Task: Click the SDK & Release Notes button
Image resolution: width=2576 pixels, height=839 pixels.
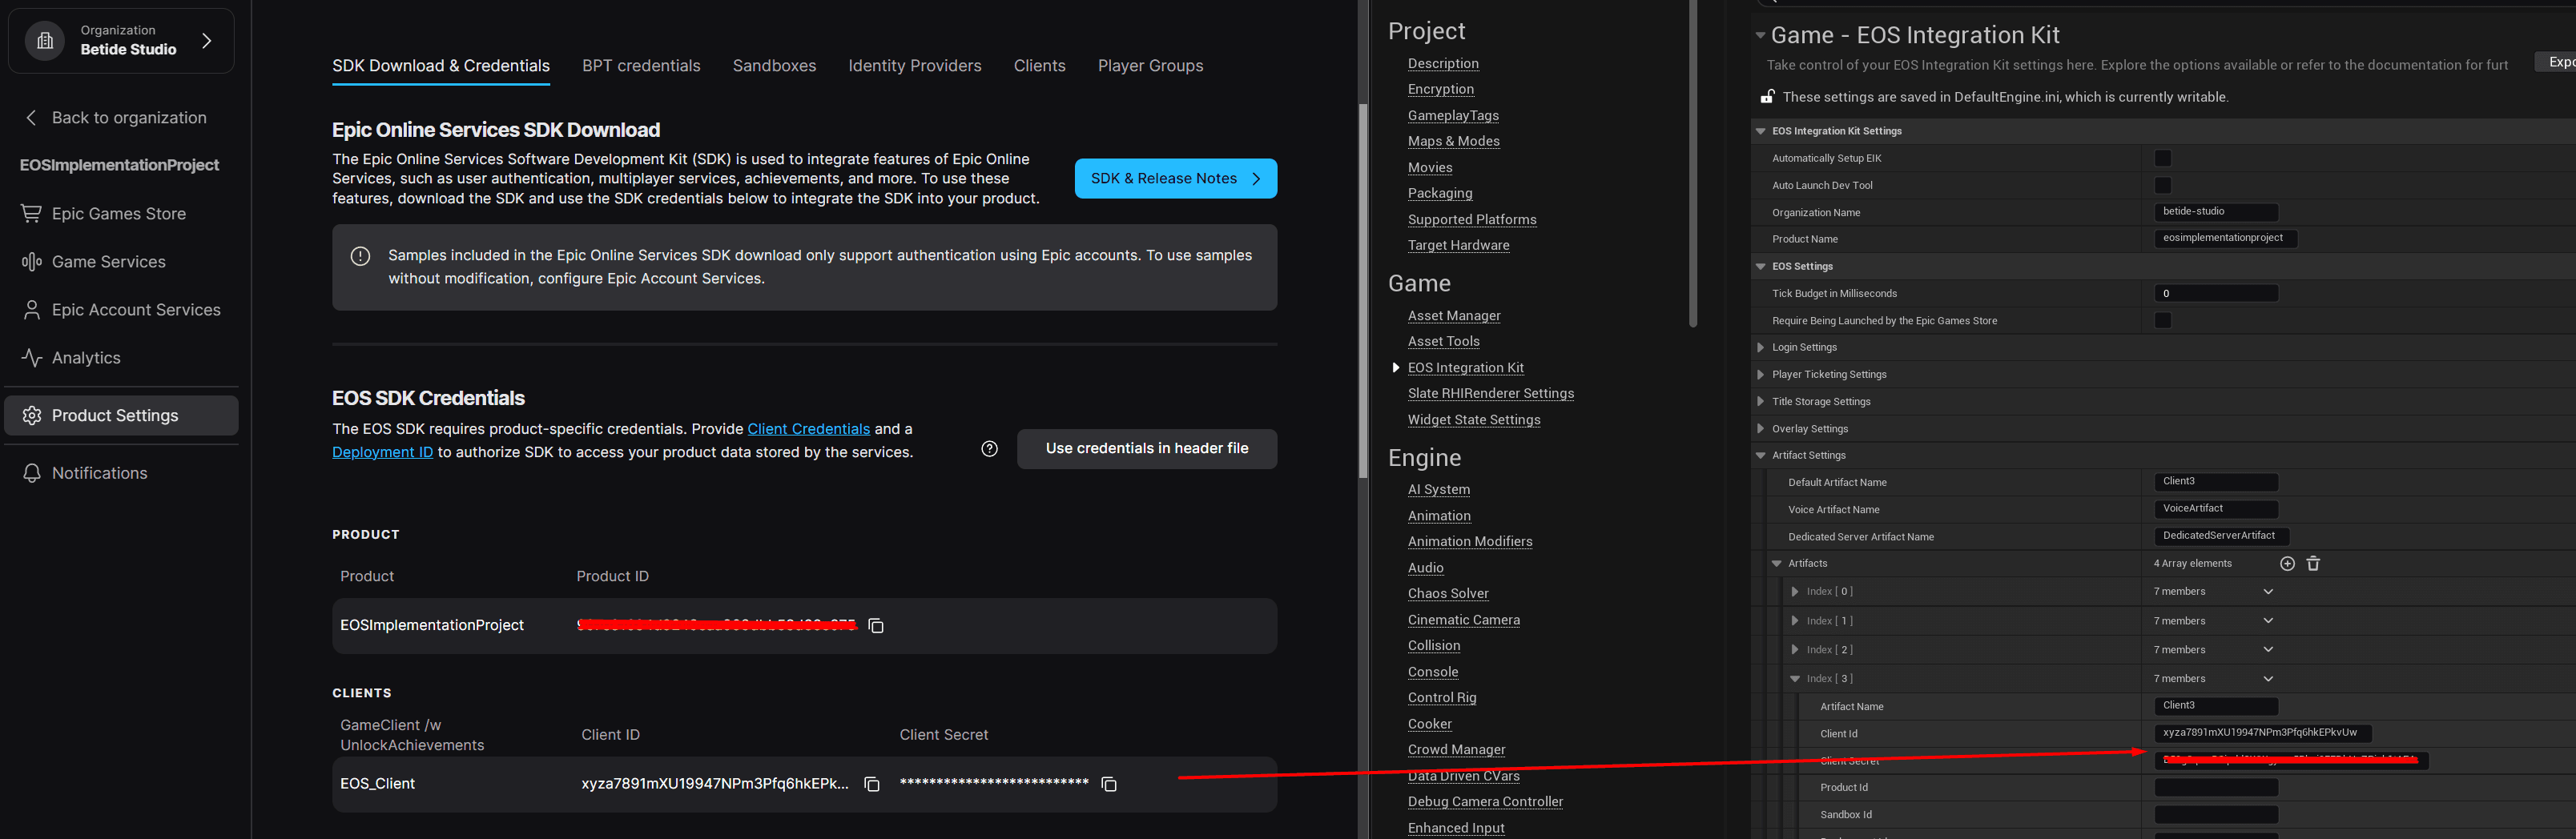Action: [1175, 179]
